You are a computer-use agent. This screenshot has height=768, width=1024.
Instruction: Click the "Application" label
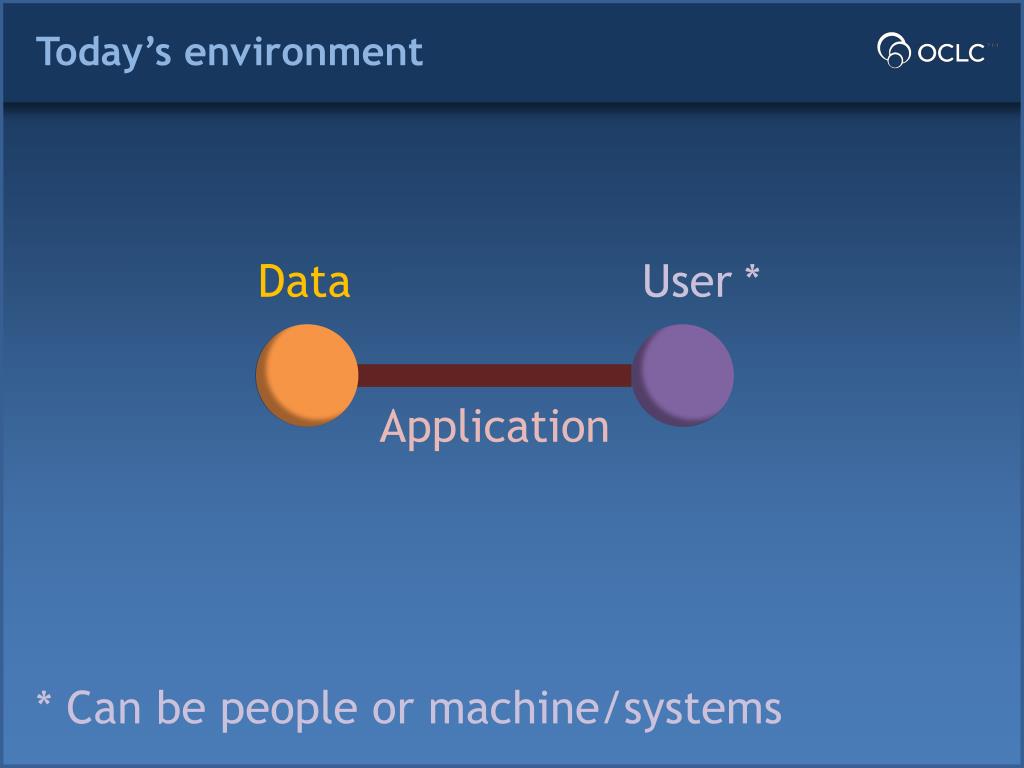494,429
